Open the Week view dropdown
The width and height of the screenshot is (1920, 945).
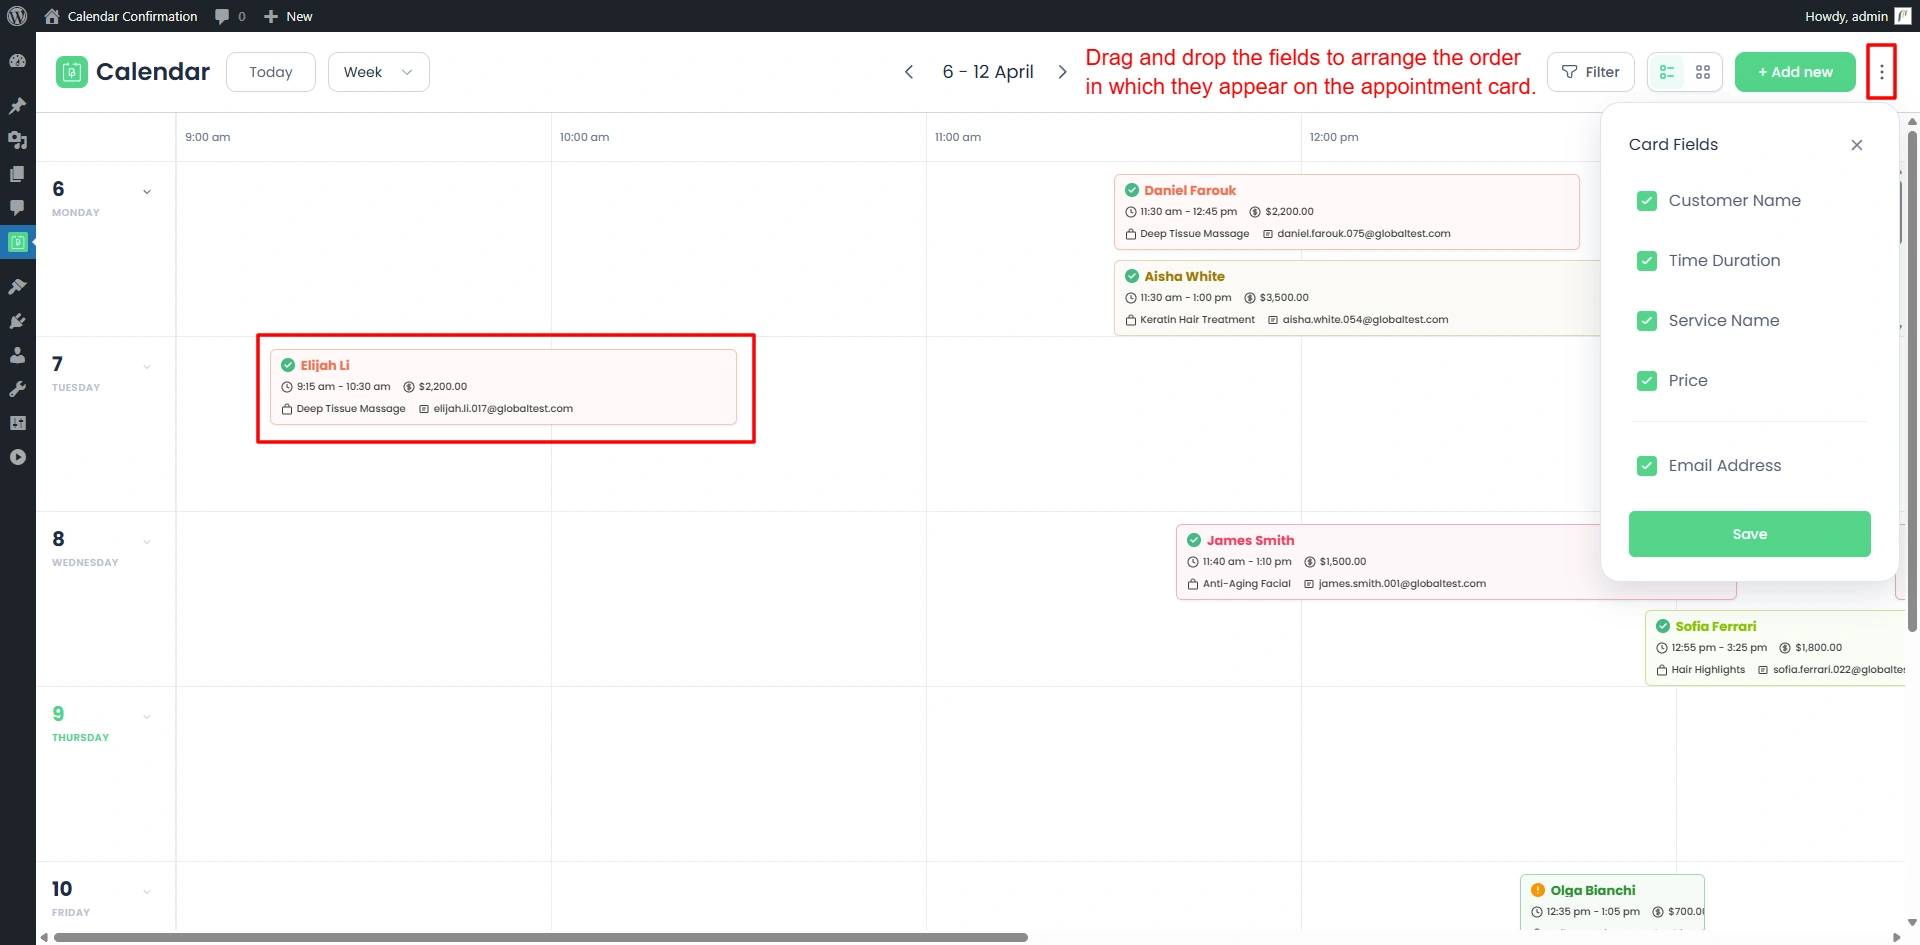(x=378, y=71)
